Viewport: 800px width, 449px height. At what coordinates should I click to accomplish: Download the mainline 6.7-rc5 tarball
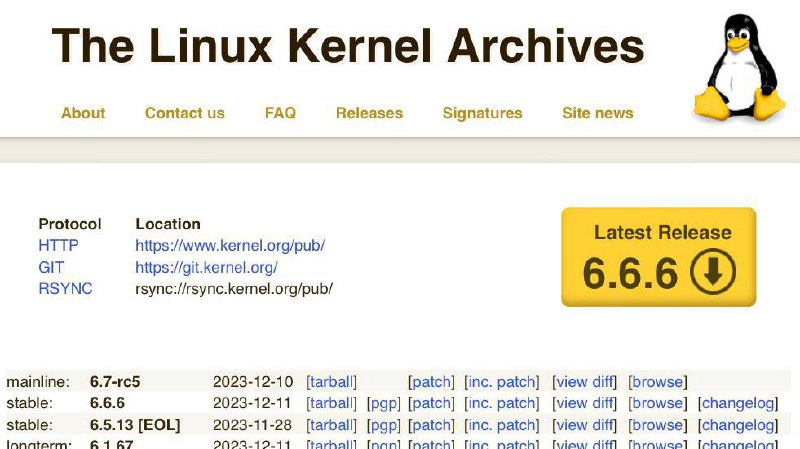coord(331,382)
